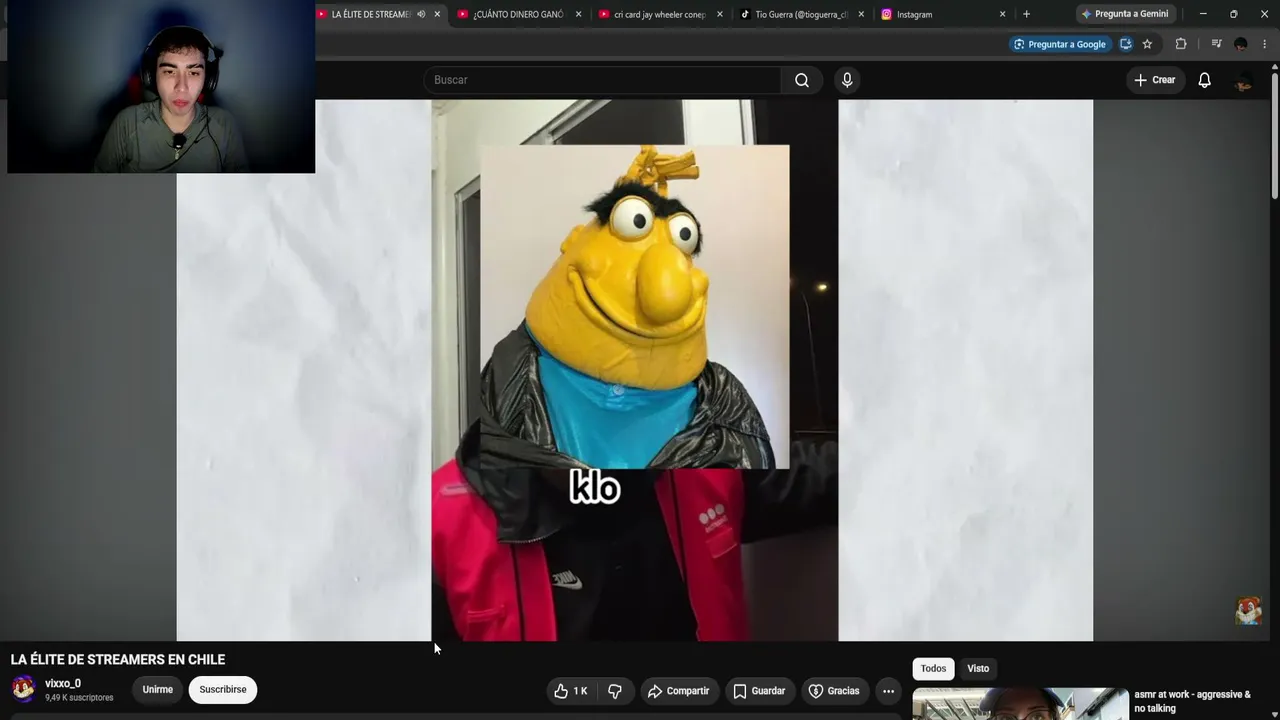This screenshot has height=720, width=1280.
Task: Open Chrome profile avatar in toolbar
Action: point(1241,44)
